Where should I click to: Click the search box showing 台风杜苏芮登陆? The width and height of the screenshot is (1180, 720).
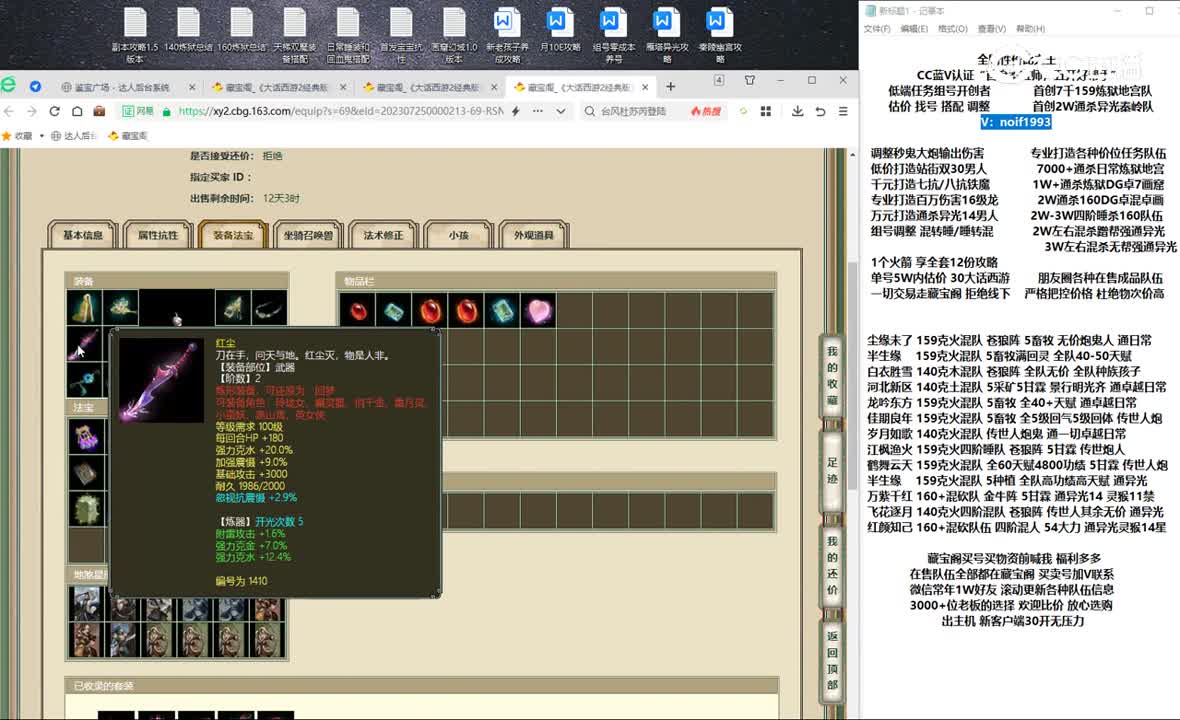point(633,111)
